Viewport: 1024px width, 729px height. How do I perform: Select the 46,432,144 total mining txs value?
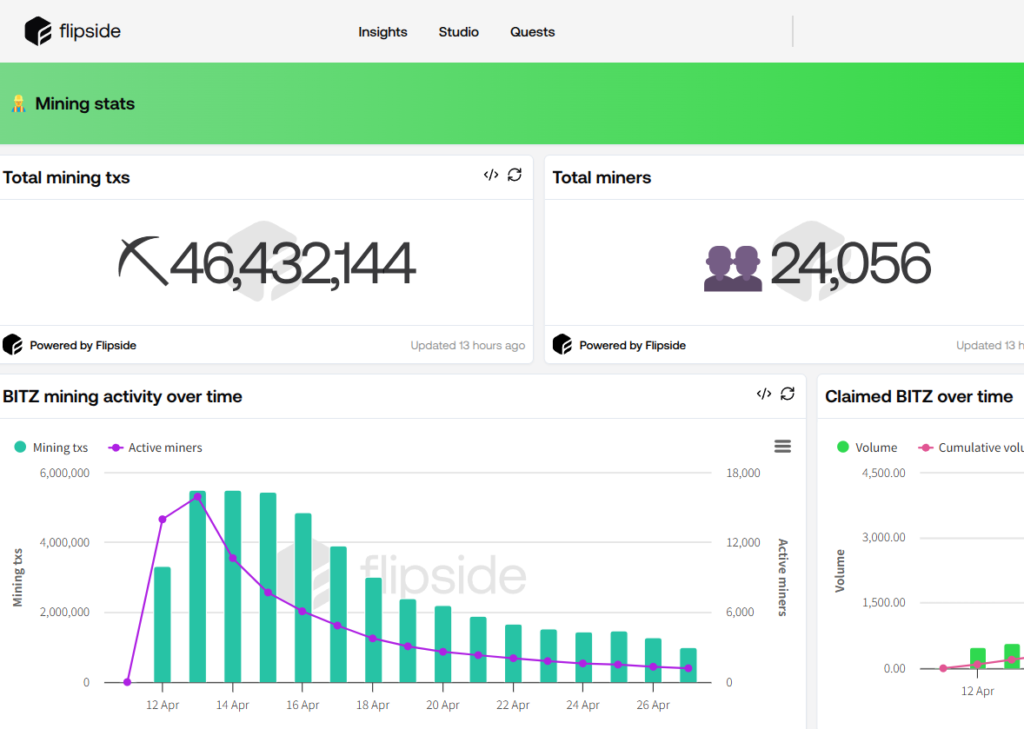292,263
